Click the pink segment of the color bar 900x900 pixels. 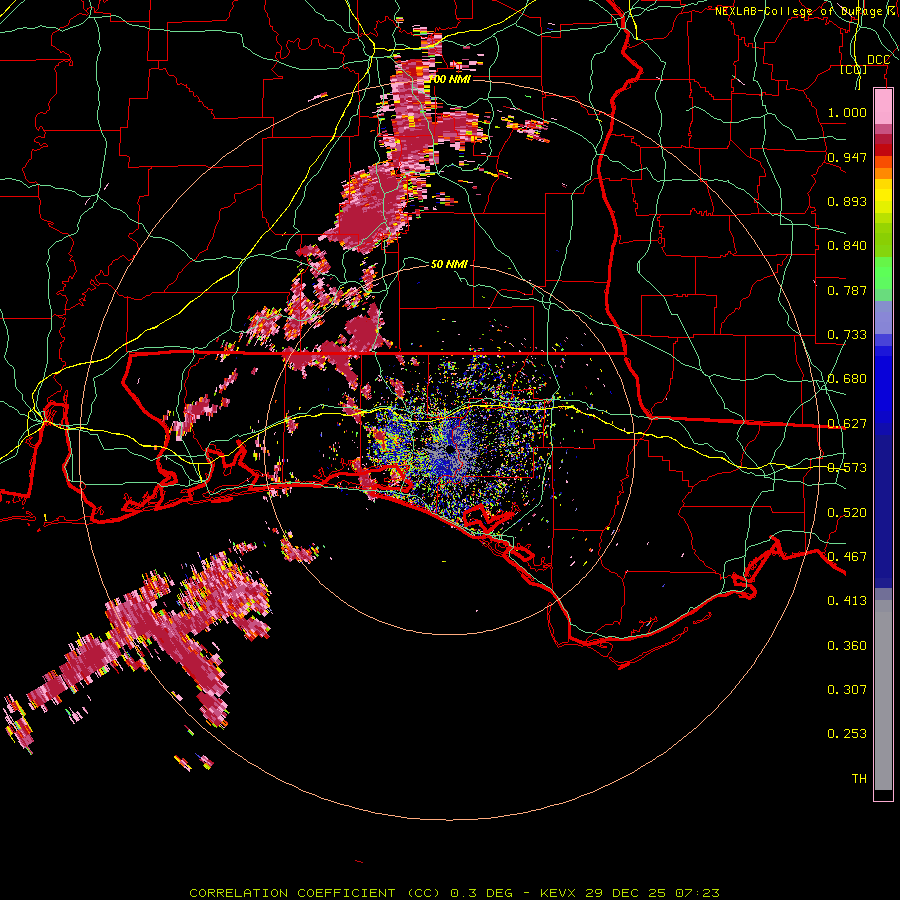pyautogui.click(x=883, y=107)
